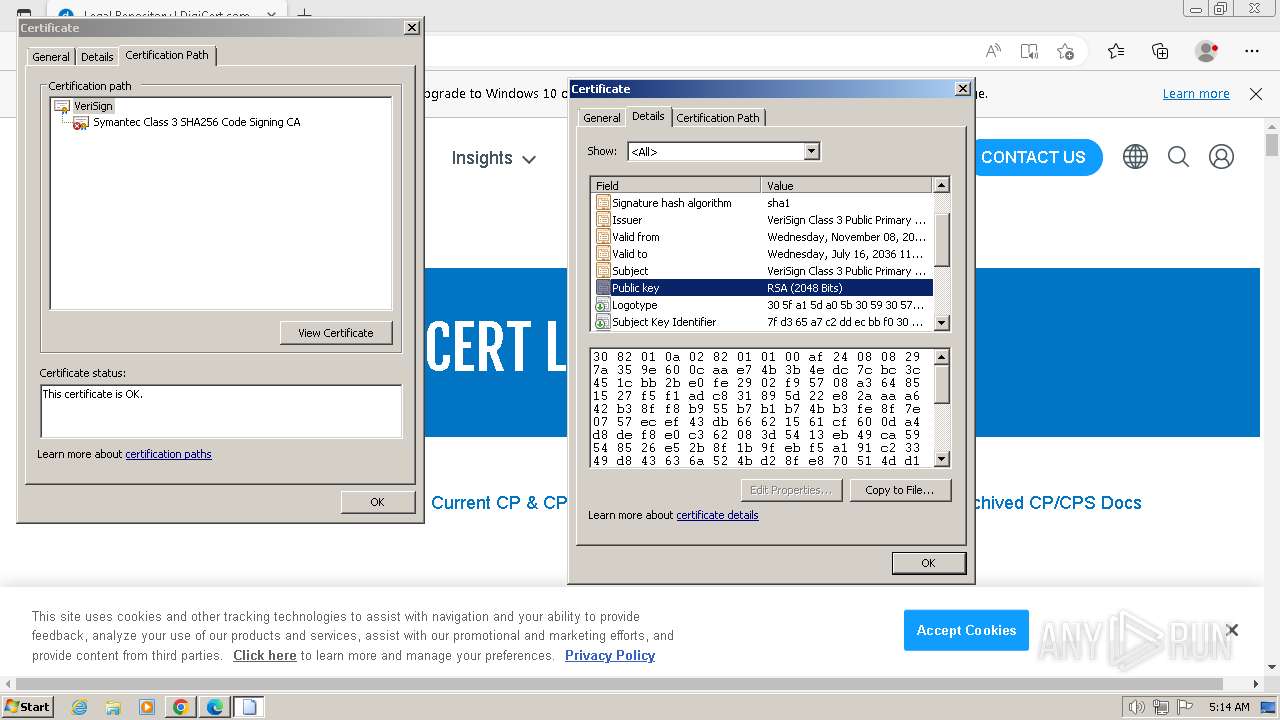Click the DigiCert search magnifier icon

1178,157
